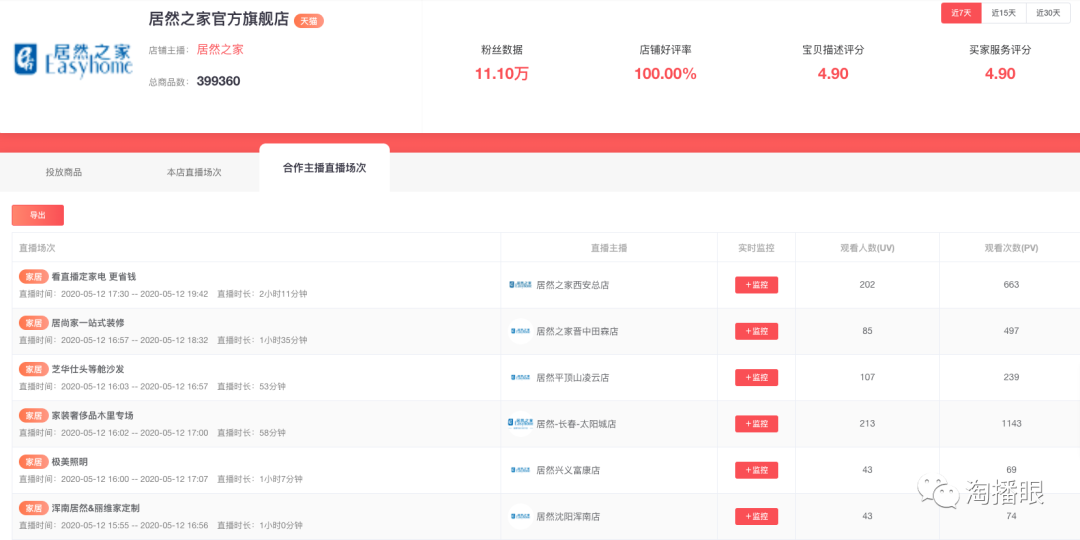Click UV value 213
Screen dimensions: 1080x540
point(867,424)
